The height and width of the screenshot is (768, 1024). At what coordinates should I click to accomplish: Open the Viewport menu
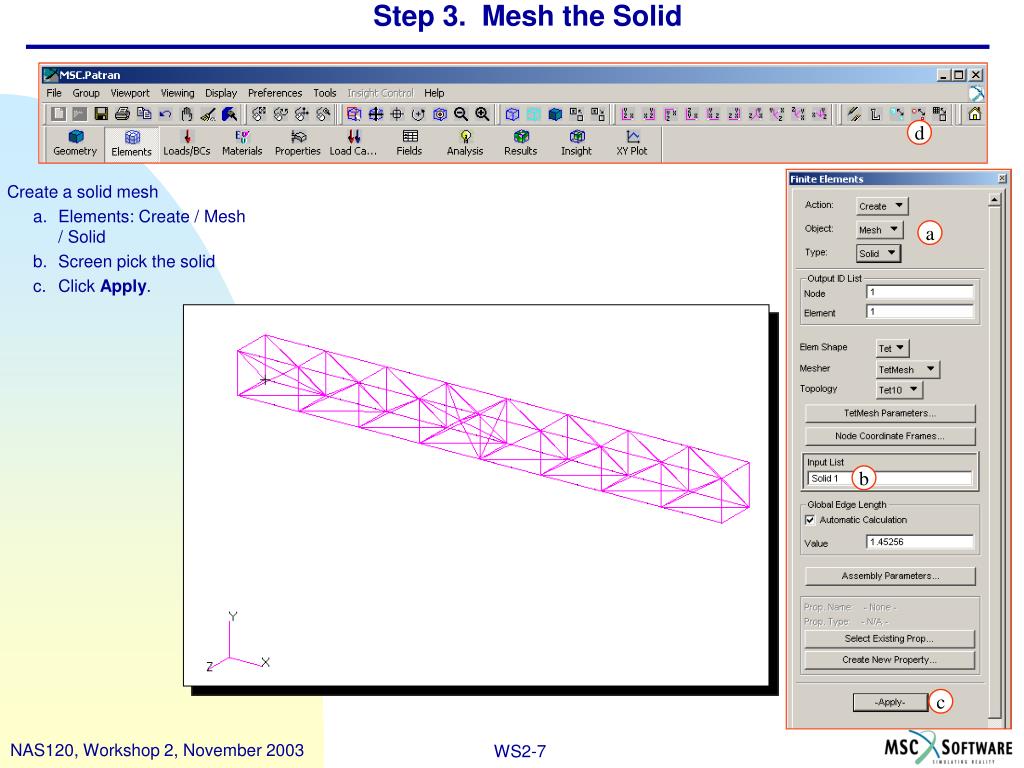point(130,93)
